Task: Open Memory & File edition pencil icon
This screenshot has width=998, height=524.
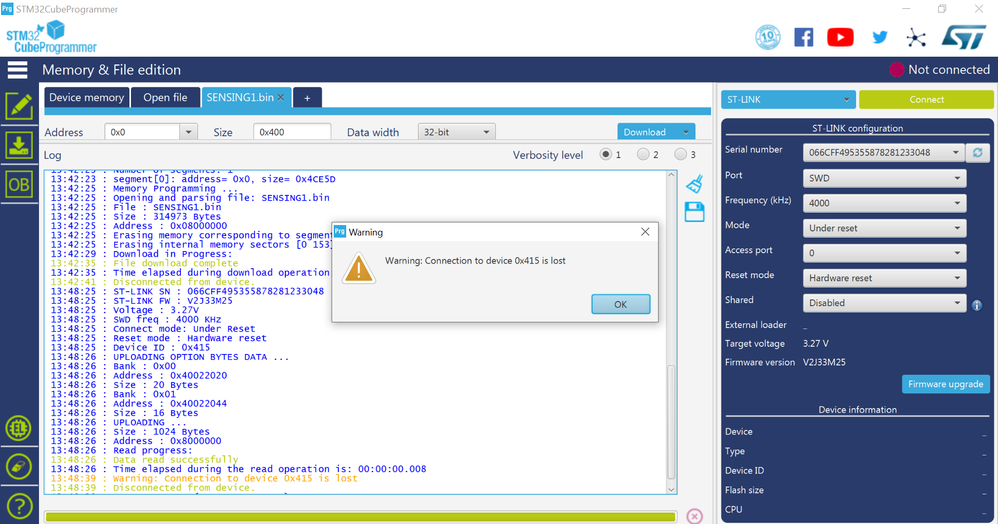Action: (x=19, y=106)
